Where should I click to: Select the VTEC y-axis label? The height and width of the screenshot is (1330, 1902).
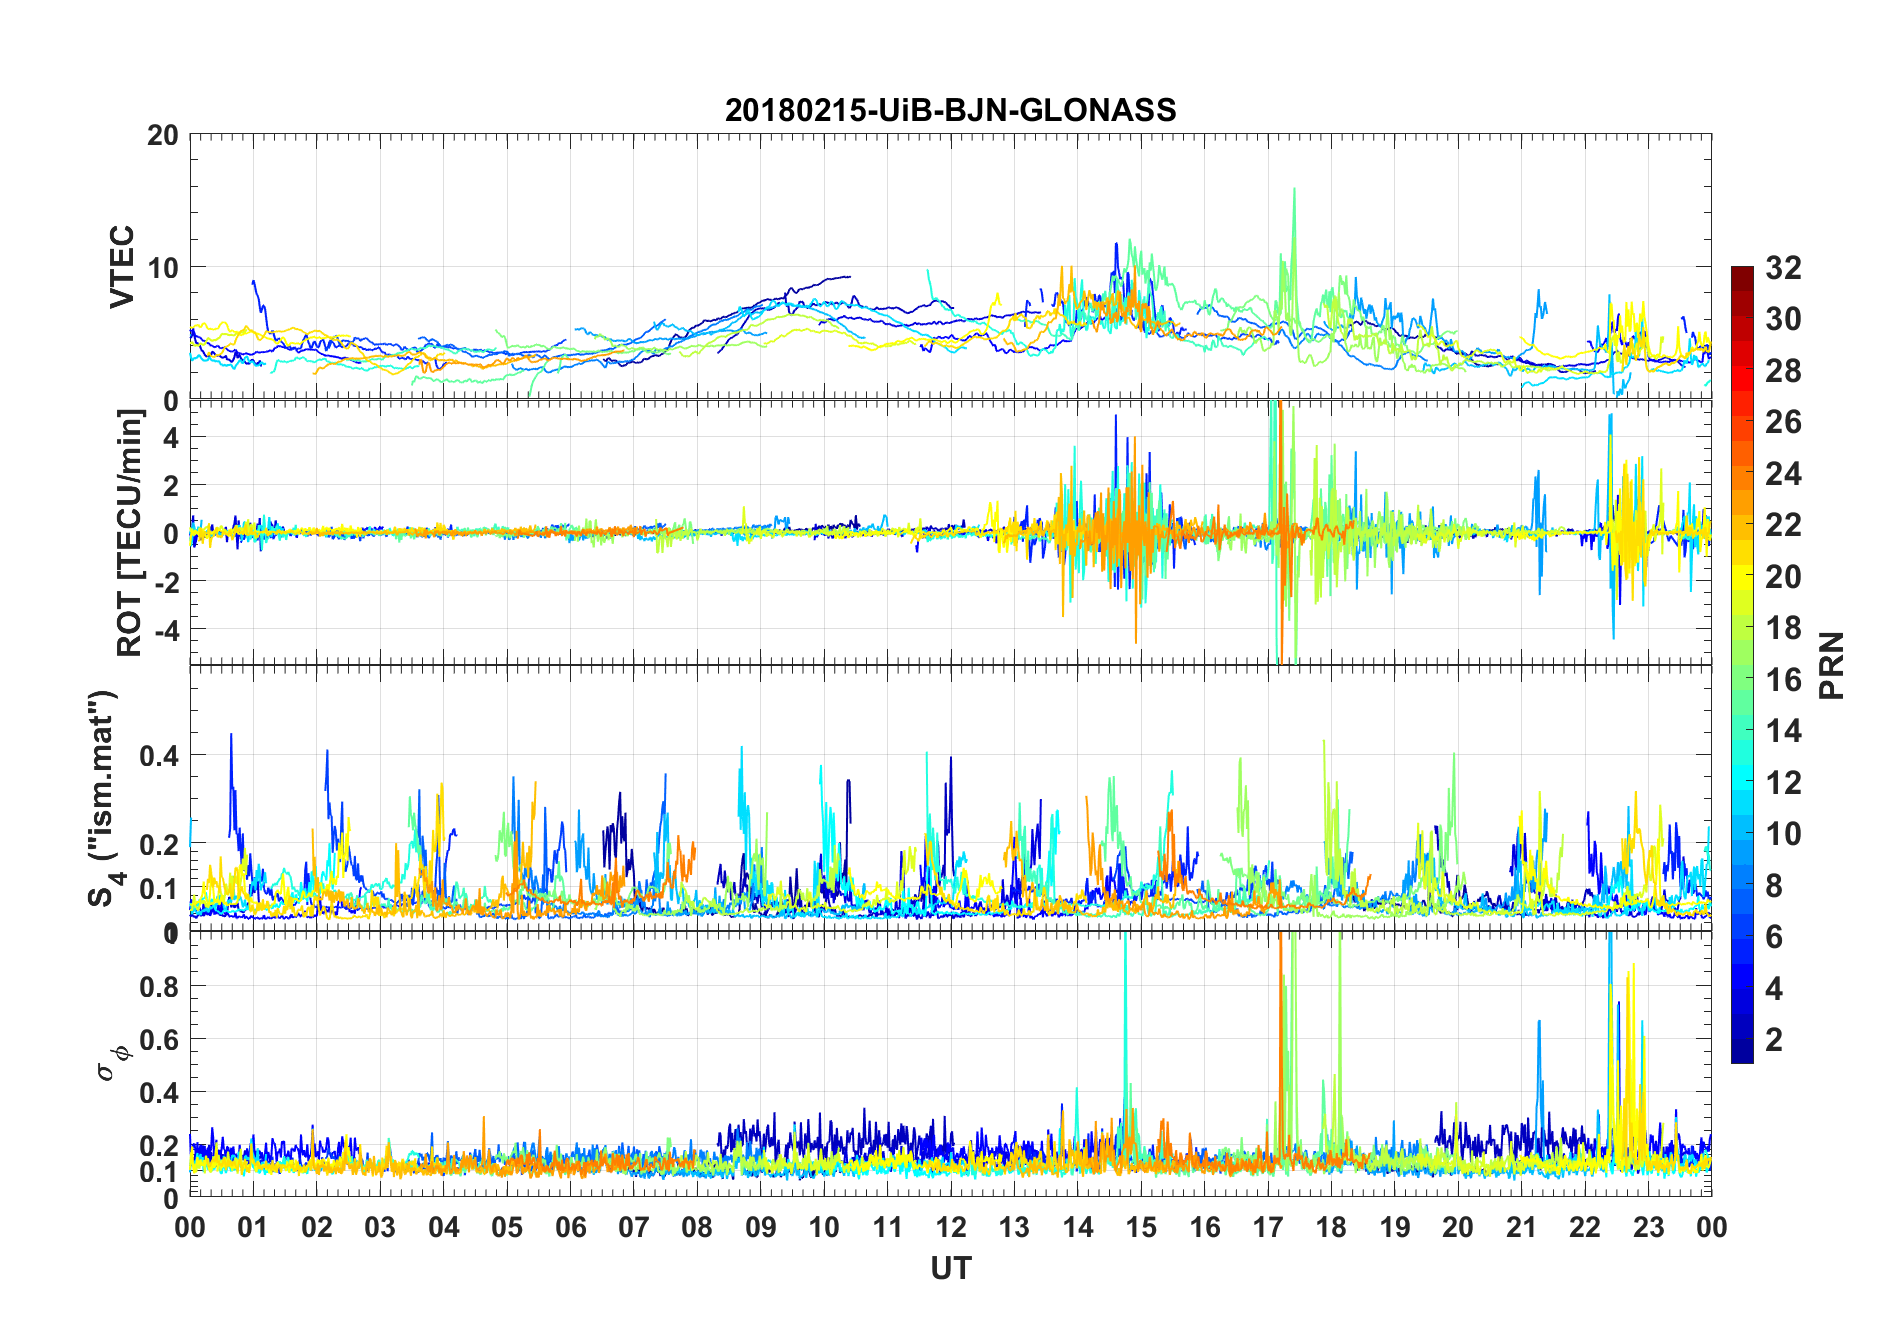coord(122,267)
